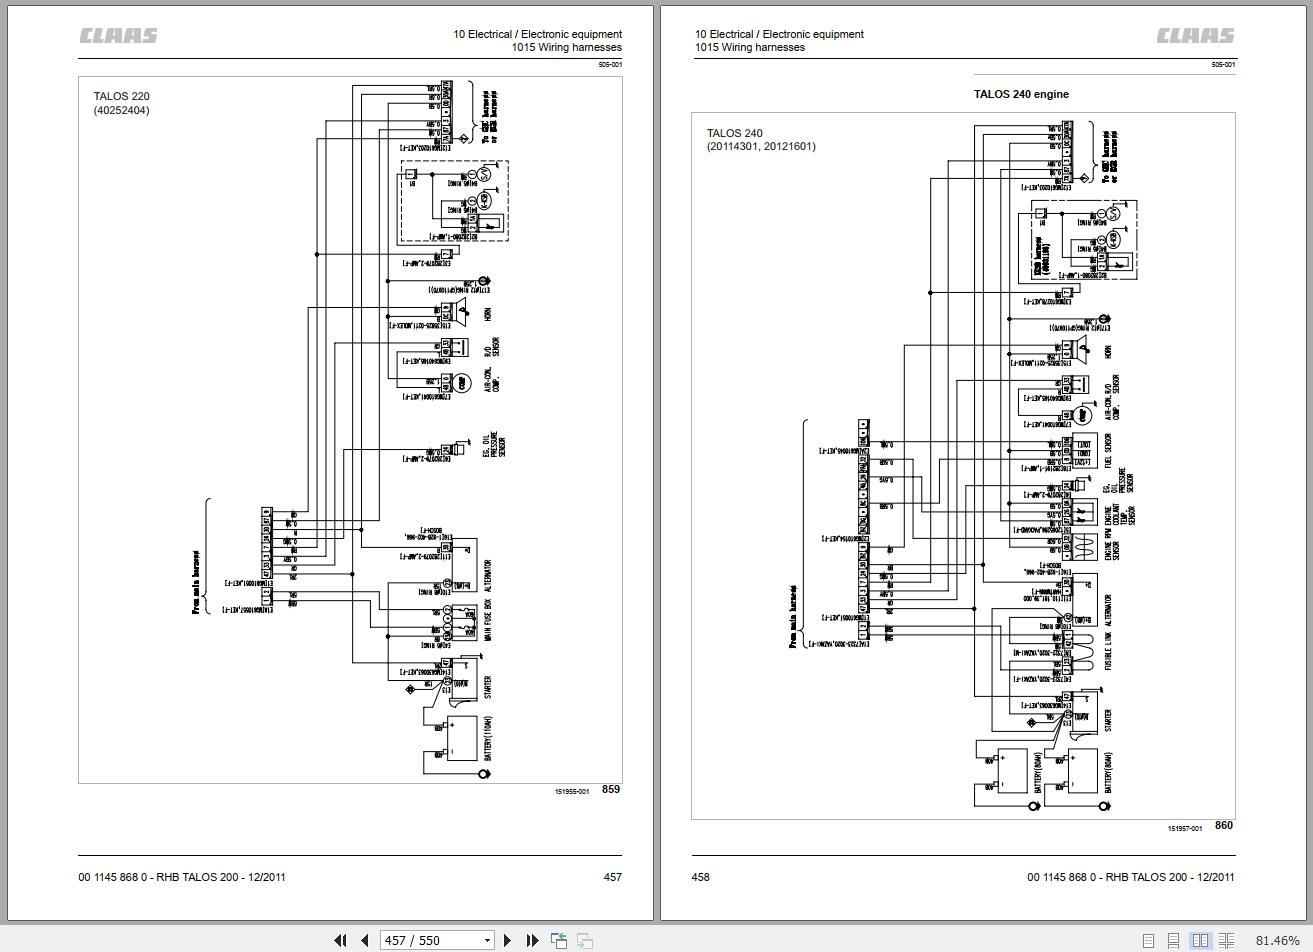Click right page '10 Electrical / Electronic equipment' header
This screenshot has width=1313, height=952.
point(780,34)
